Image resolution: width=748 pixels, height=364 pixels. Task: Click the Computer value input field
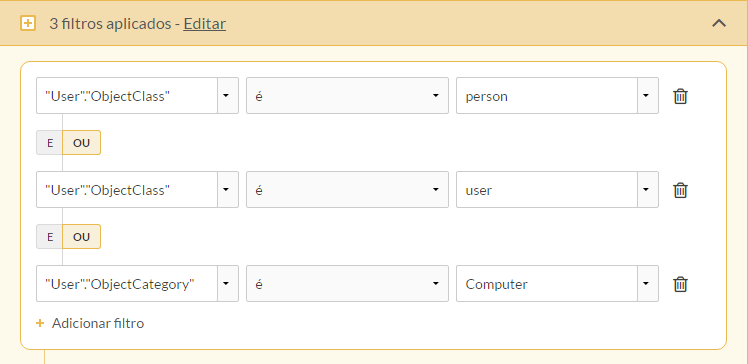point(547,284)
